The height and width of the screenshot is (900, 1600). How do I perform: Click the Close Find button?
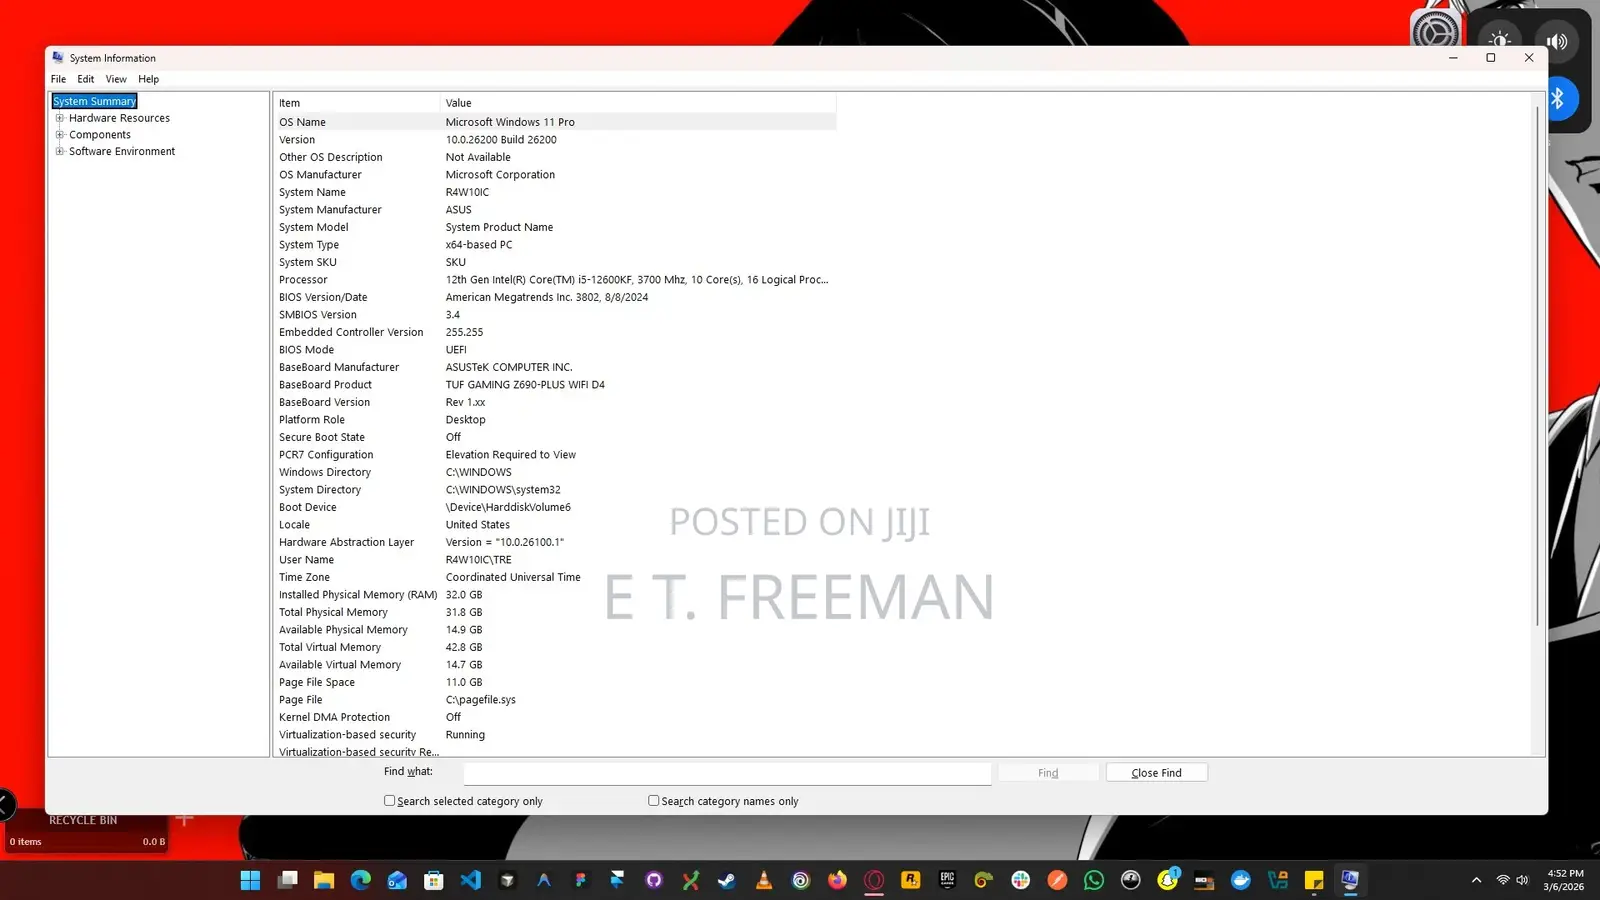[1156, 773]
